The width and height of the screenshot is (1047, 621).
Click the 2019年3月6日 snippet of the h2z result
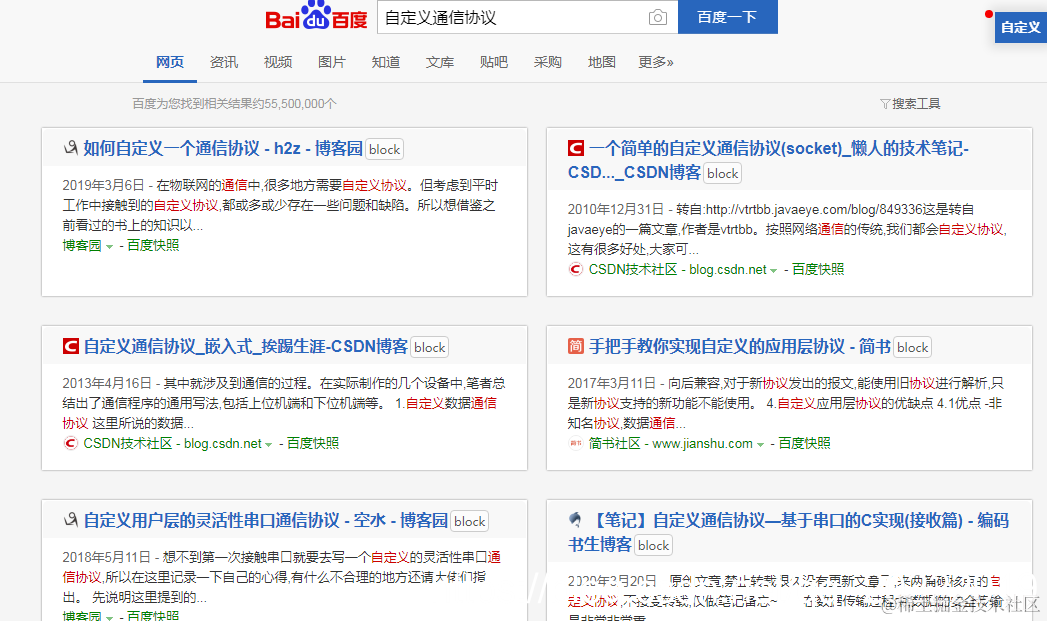(280, 205)
